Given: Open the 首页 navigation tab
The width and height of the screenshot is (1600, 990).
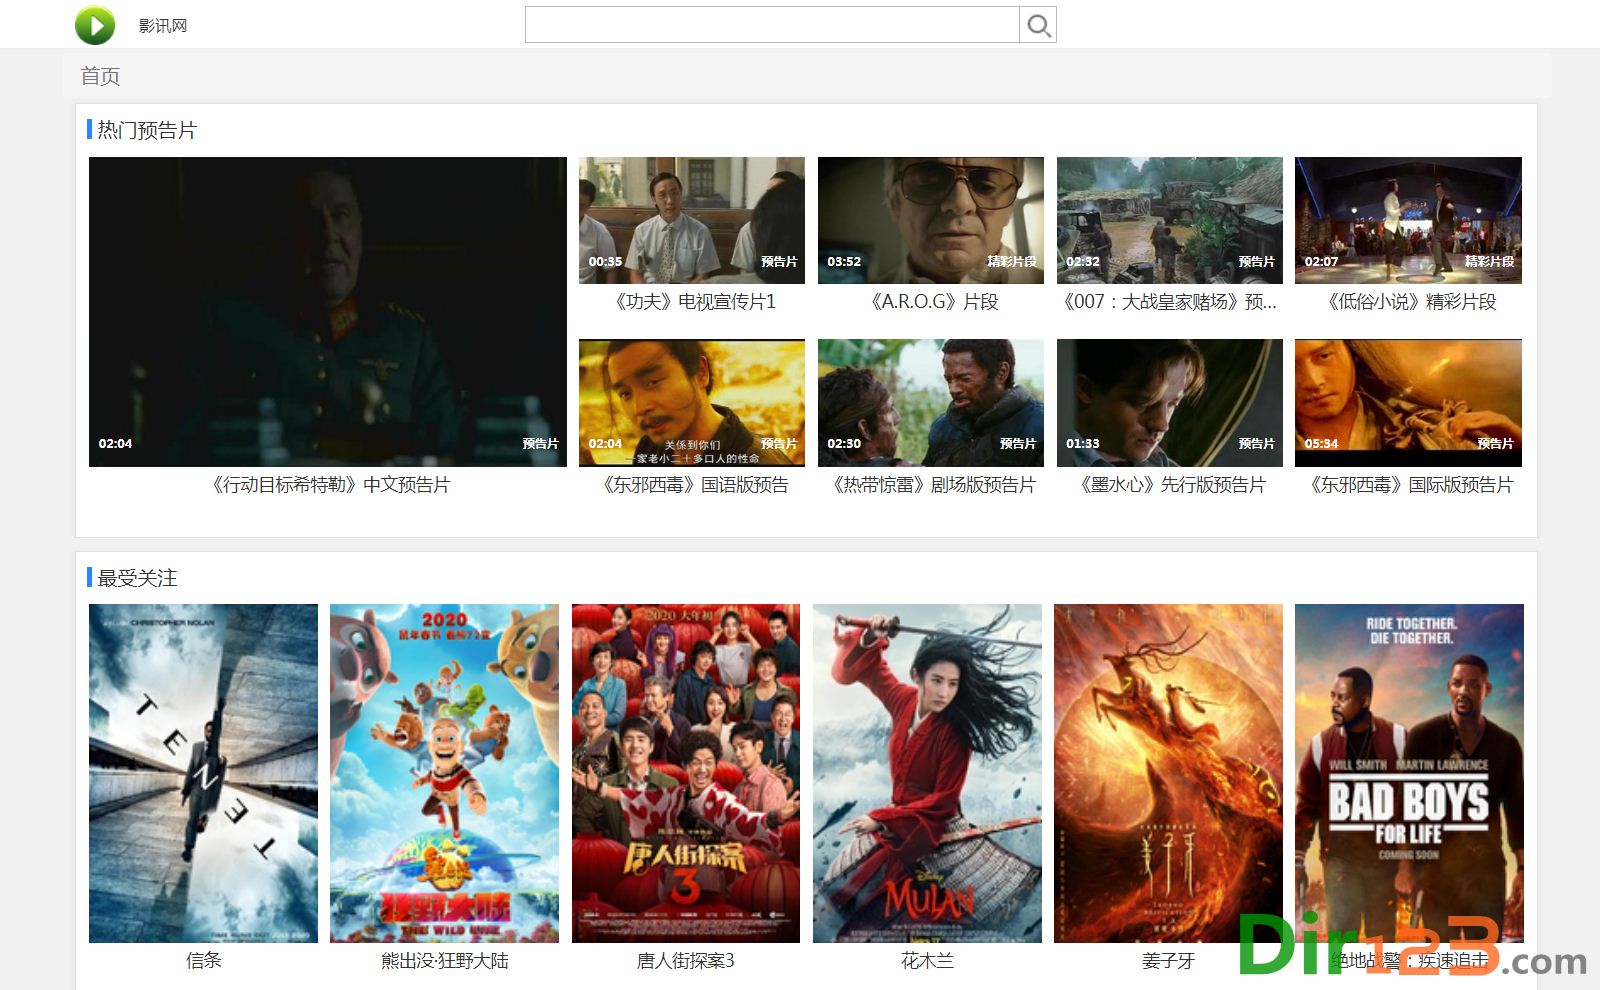Looking at the screenshot, I should (x=100, y=76).
